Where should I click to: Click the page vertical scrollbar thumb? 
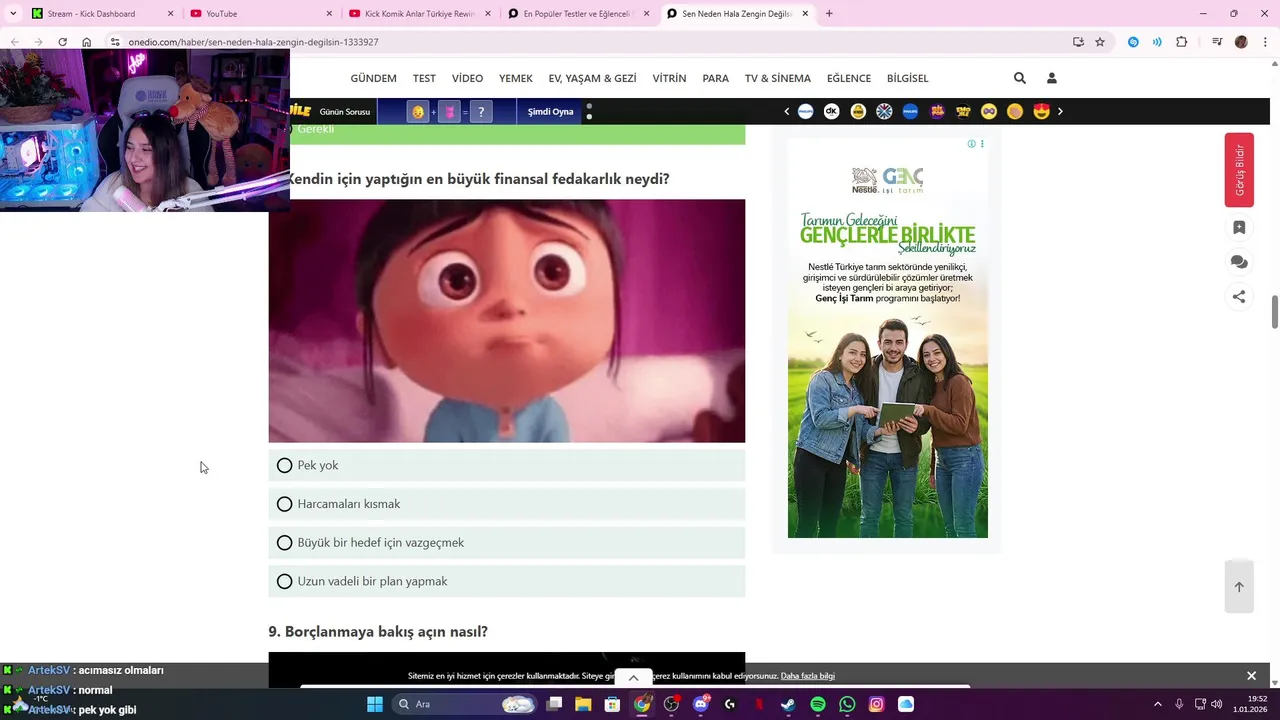point(1274,312)
